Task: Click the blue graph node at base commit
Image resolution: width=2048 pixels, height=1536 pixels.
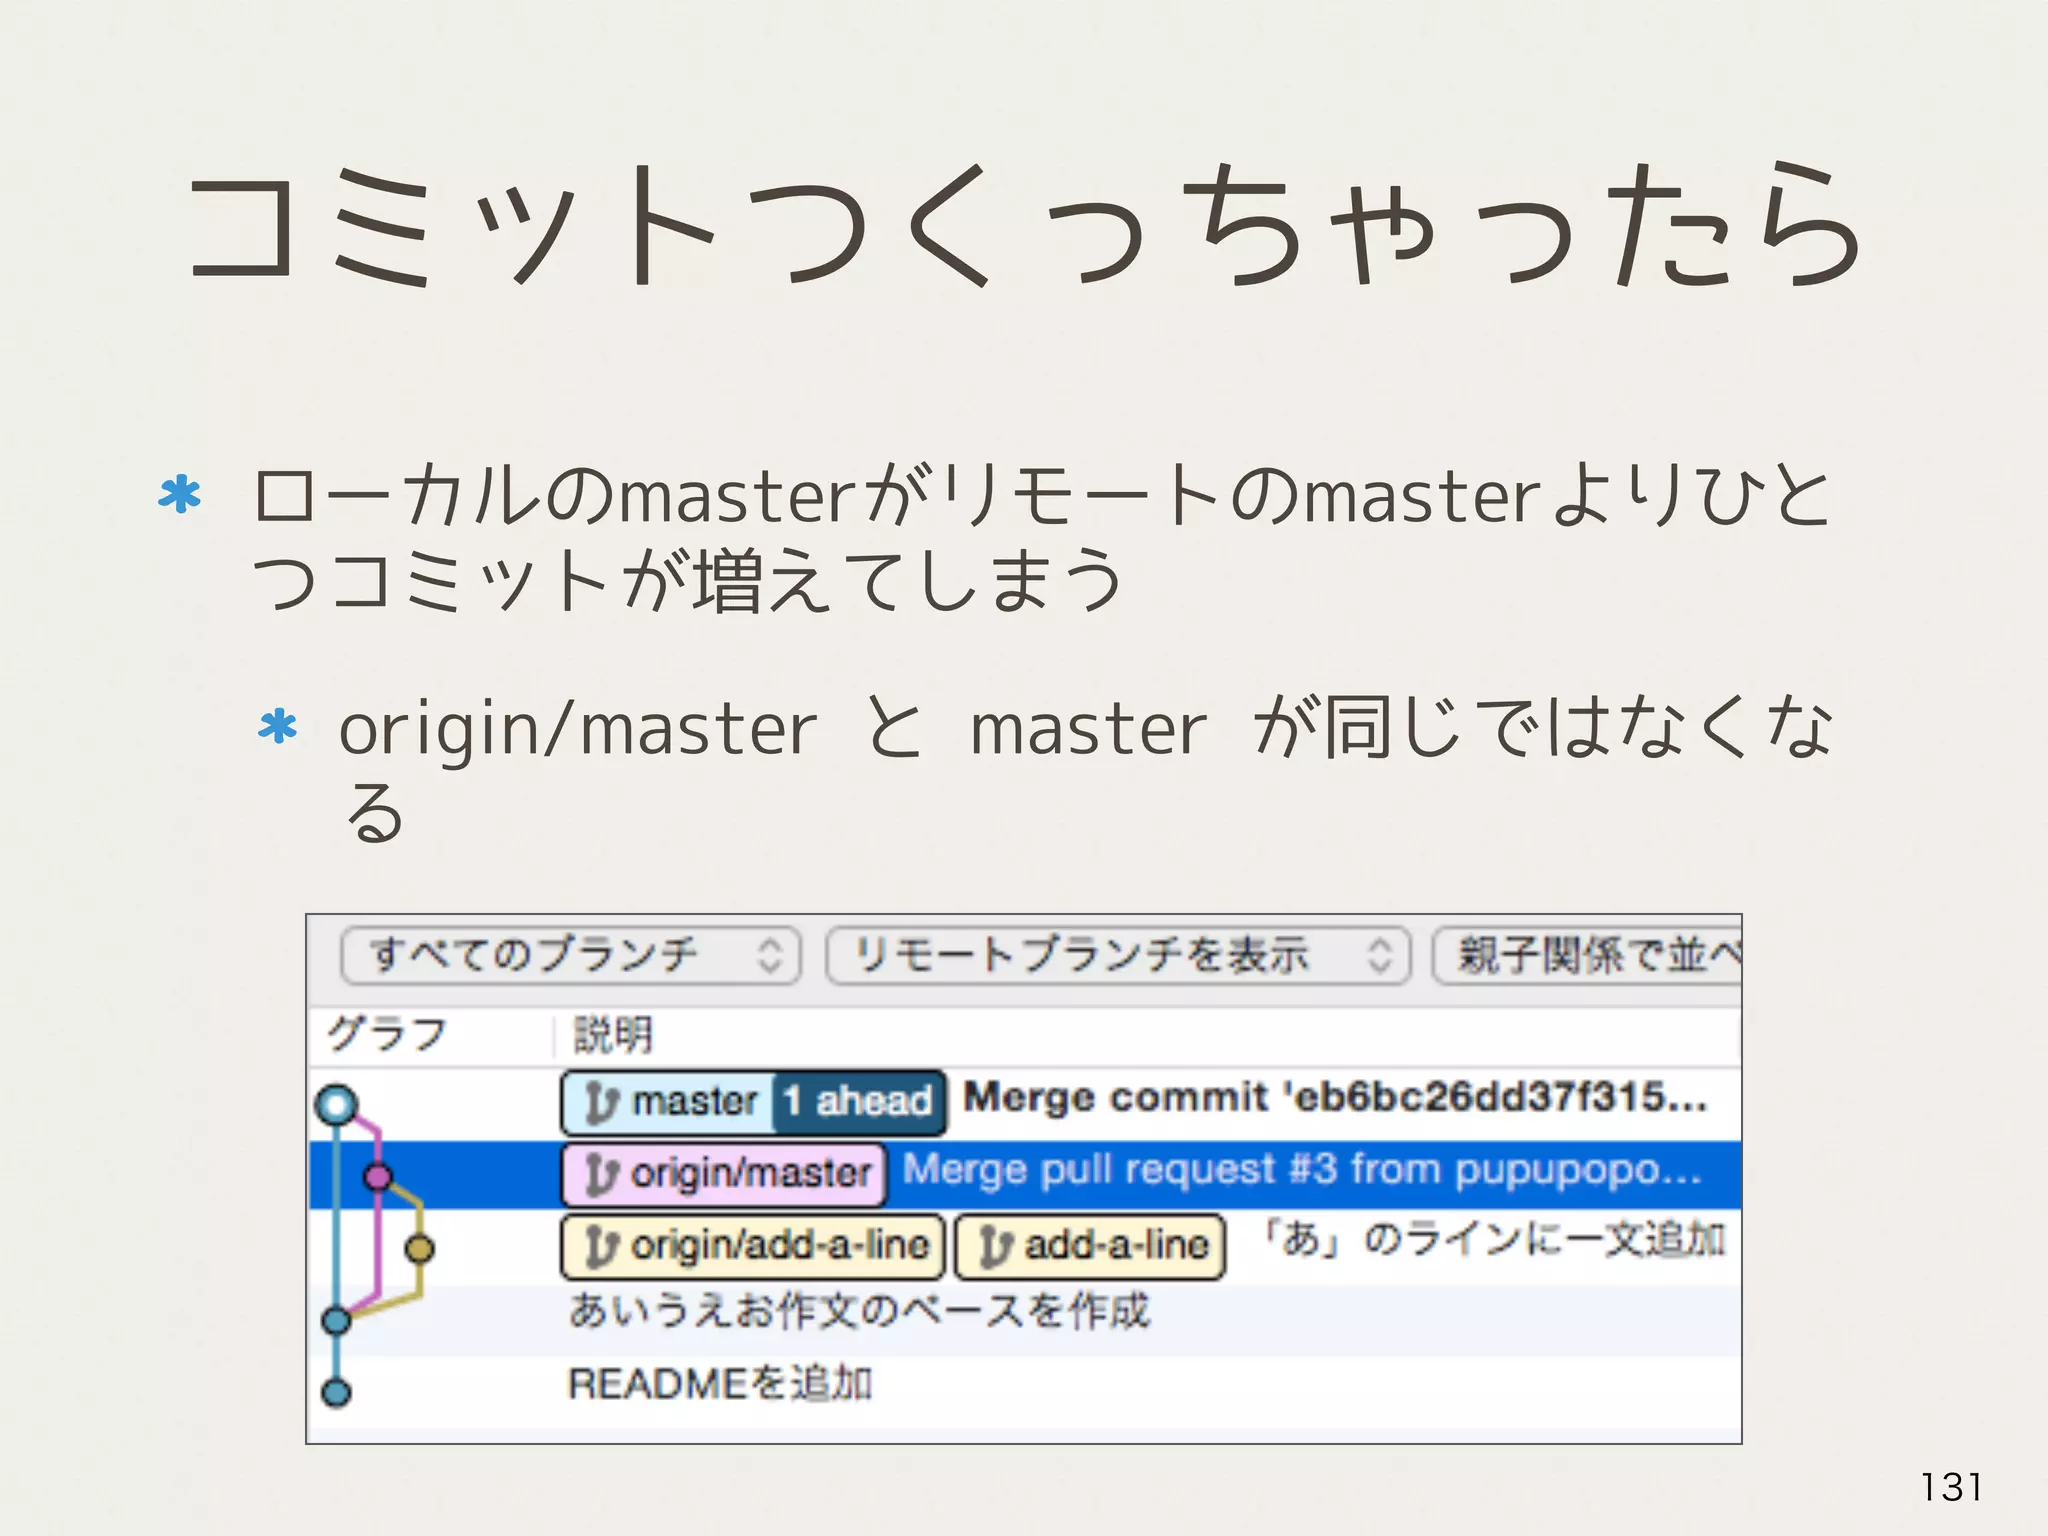Action: tap(337, 1320)
